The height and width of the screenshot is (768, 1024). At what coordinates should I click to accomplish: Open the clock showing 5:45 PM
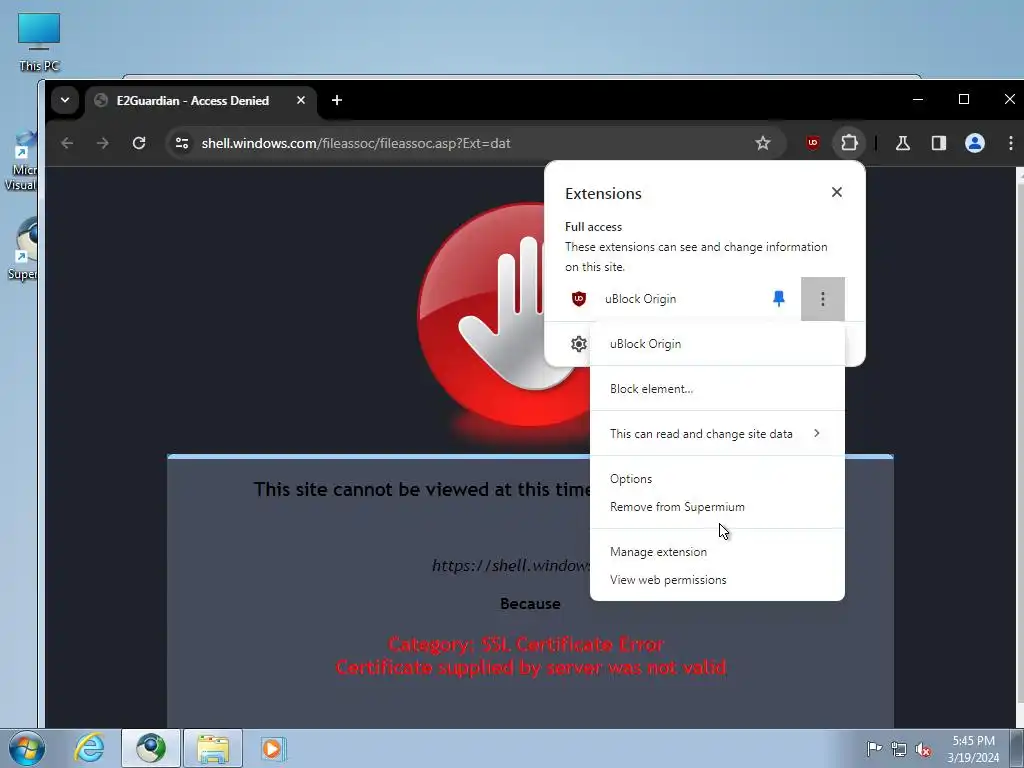coord(973,748)
